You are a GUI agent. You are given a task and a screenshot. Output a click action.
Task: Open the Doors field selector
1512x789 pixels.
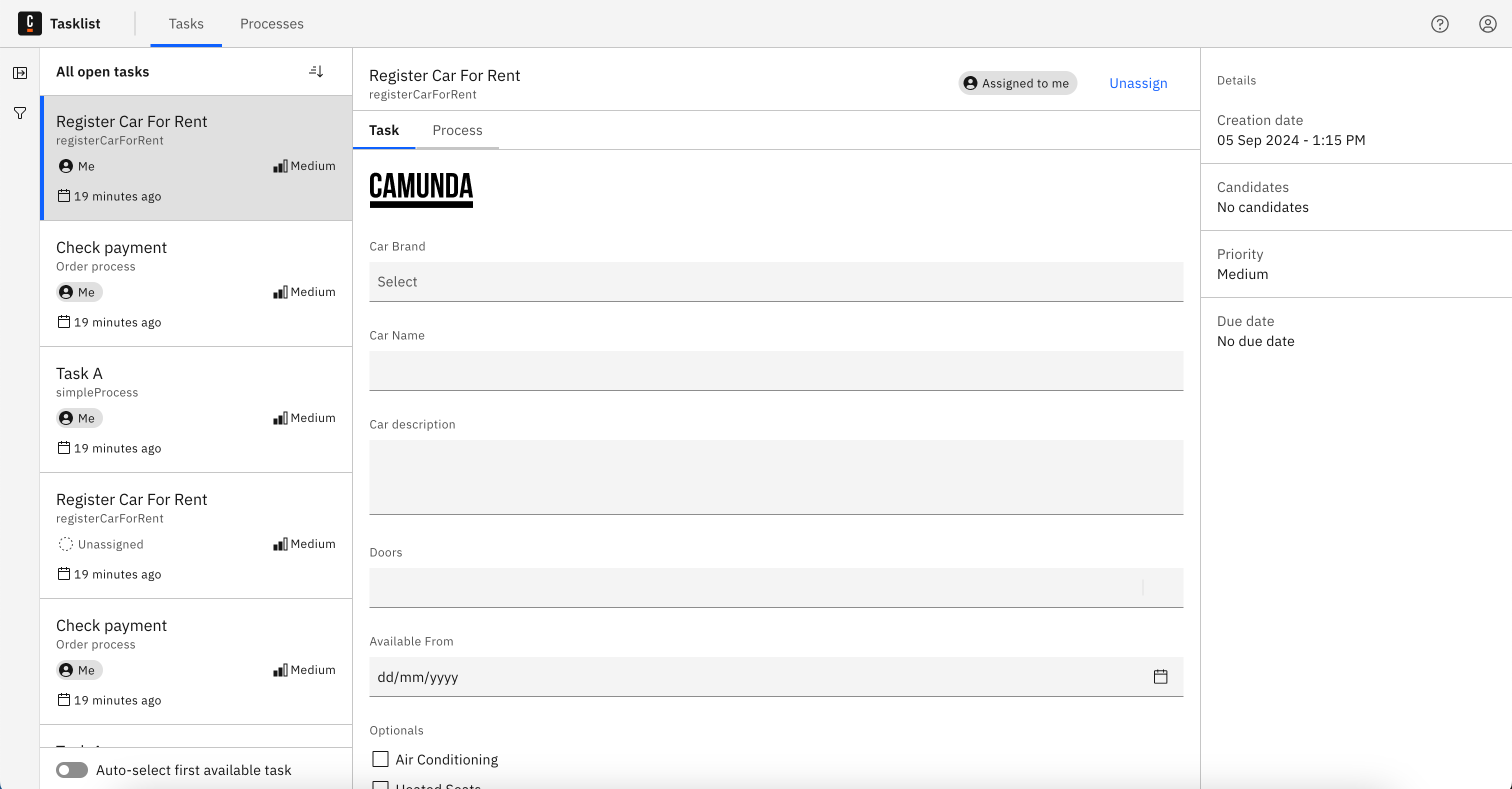776,587
